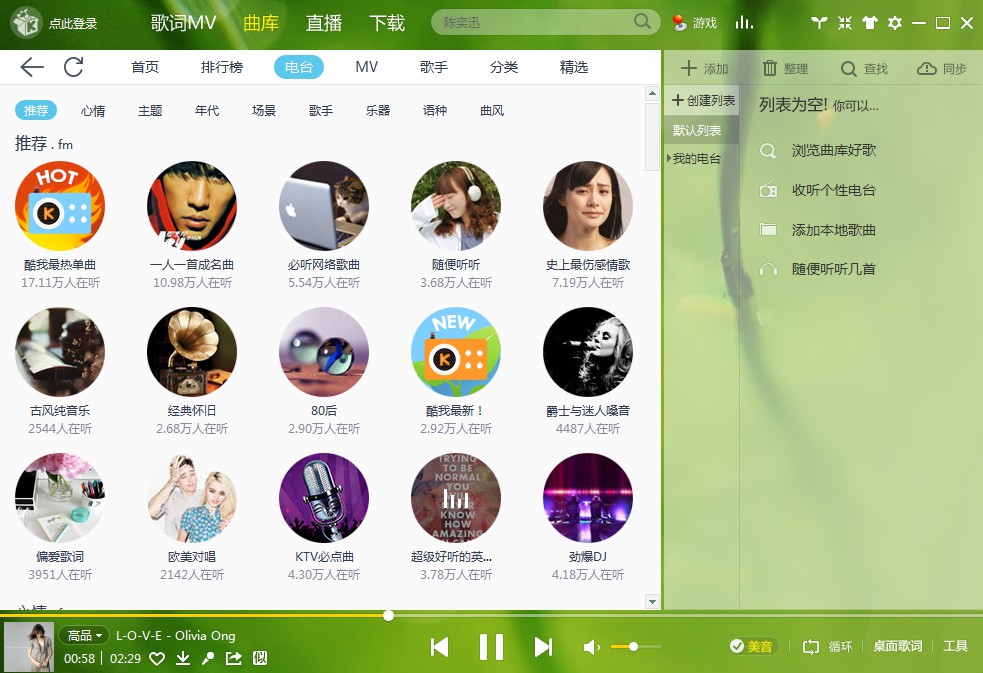983x673 pixels.
Task: Refresh the music library page
Action: (x=73, y=67)
